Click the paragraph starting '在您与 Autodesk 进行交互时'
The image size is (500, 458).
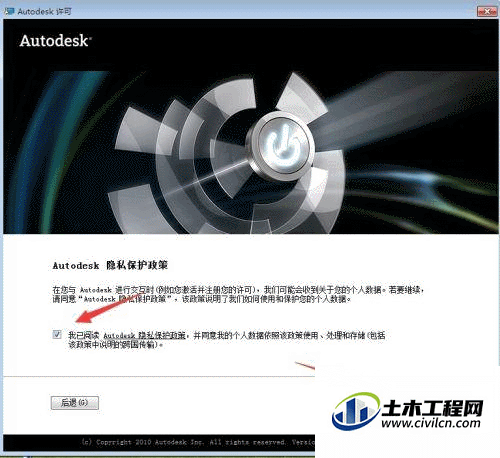[x=238, y=294]
